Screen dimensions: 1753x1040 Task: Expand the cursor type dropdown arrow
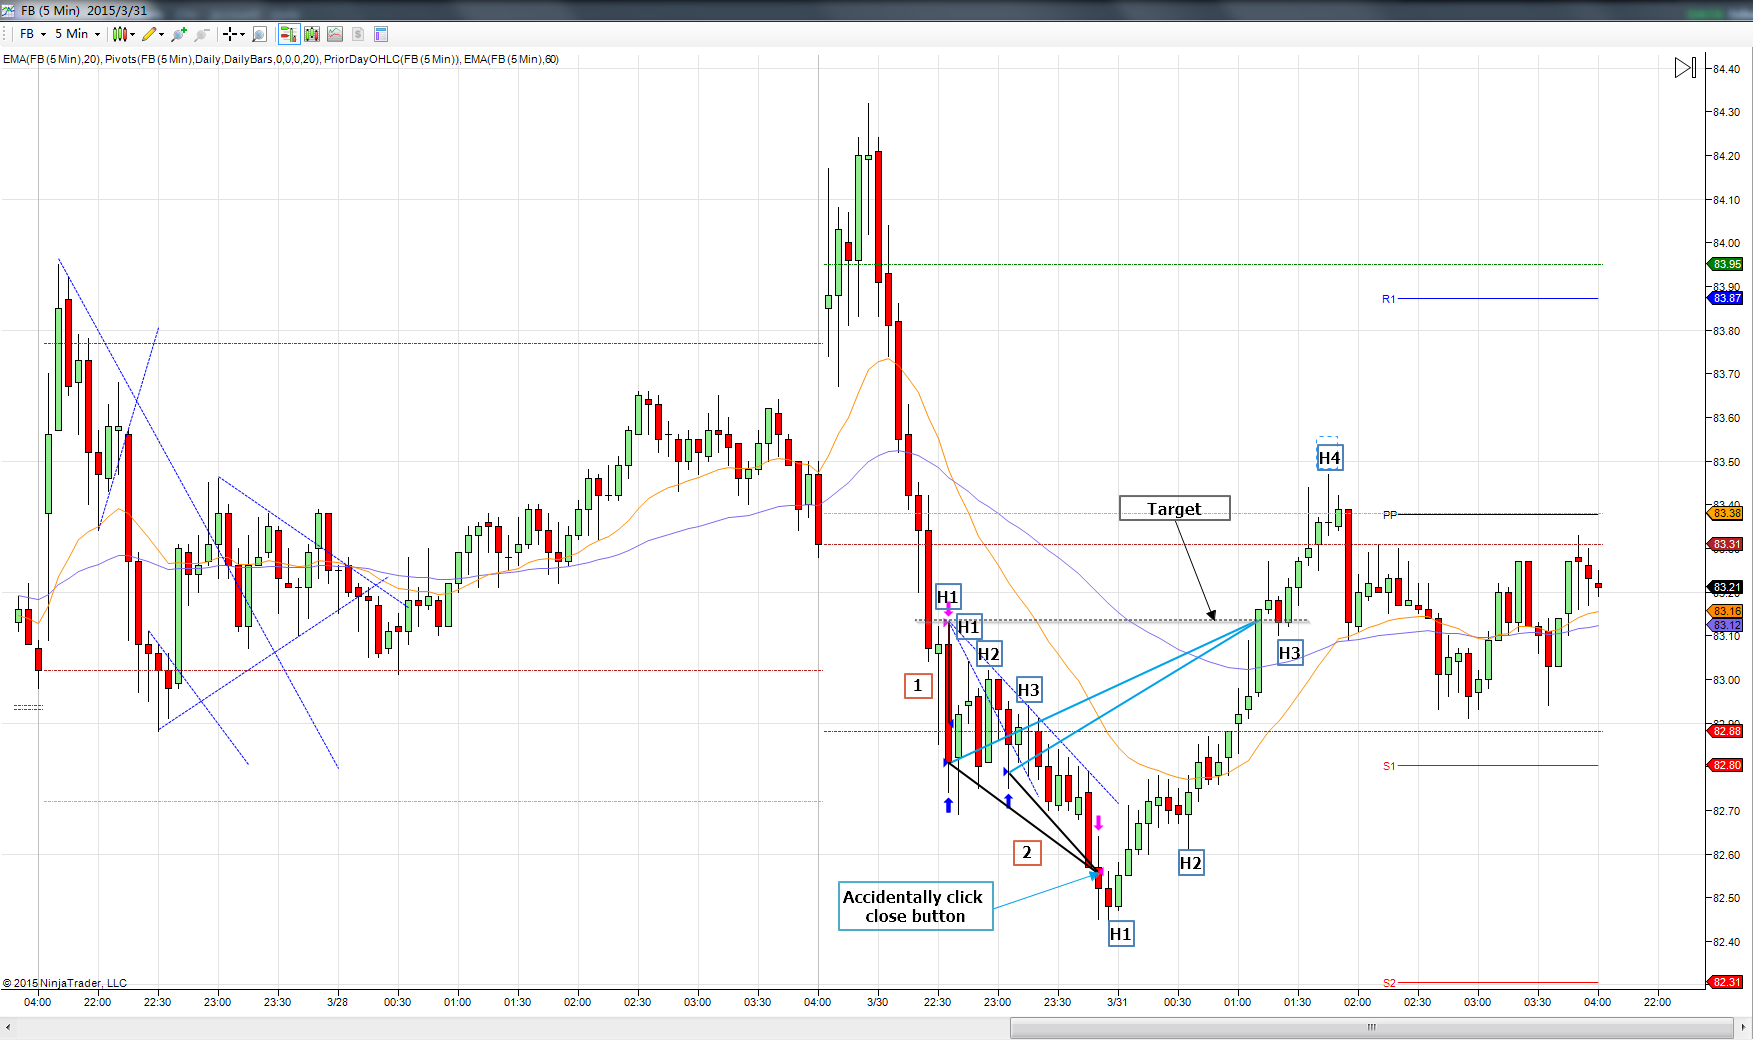242,34
